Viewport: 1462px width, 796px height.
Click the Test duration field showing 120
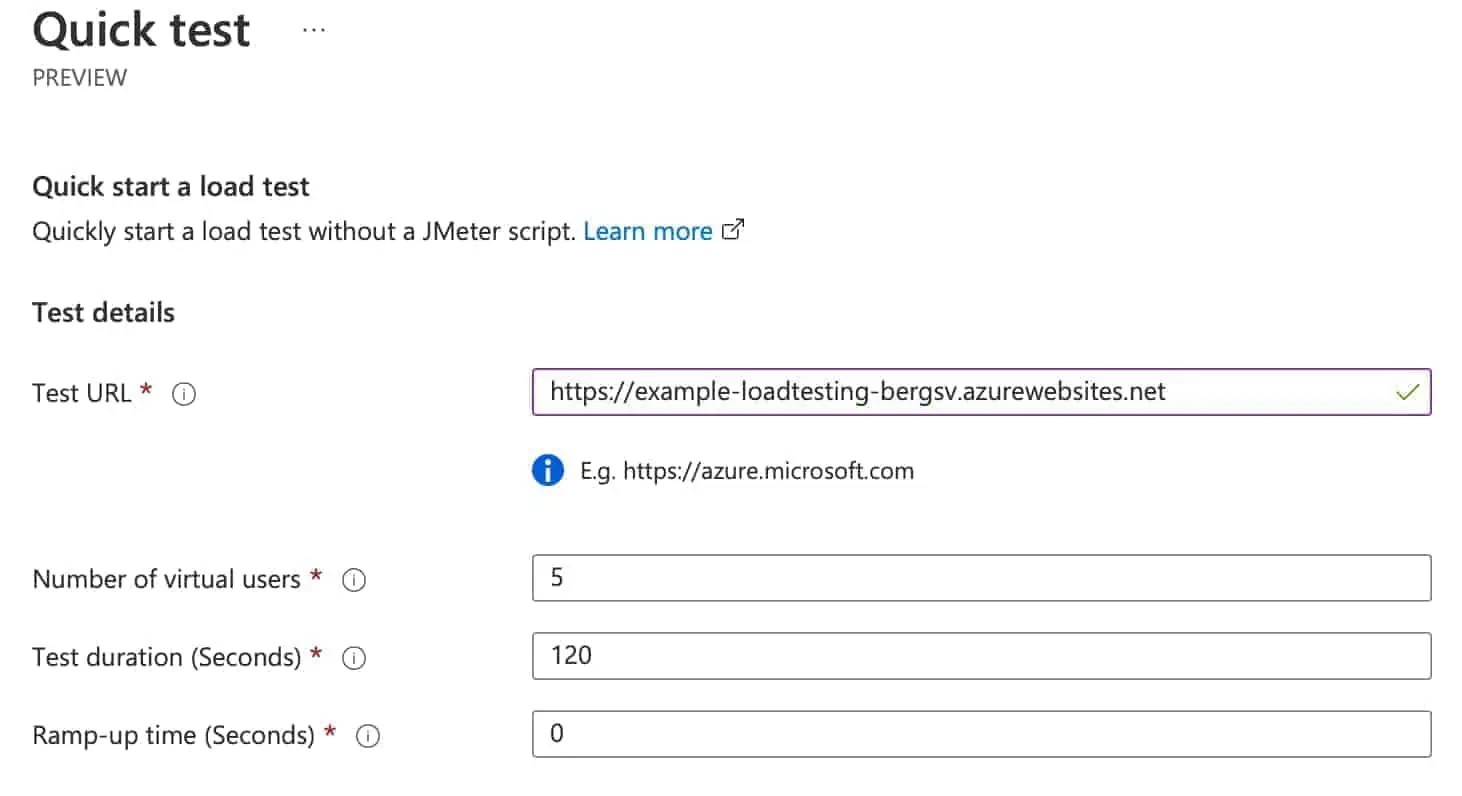tap(980, 656)
